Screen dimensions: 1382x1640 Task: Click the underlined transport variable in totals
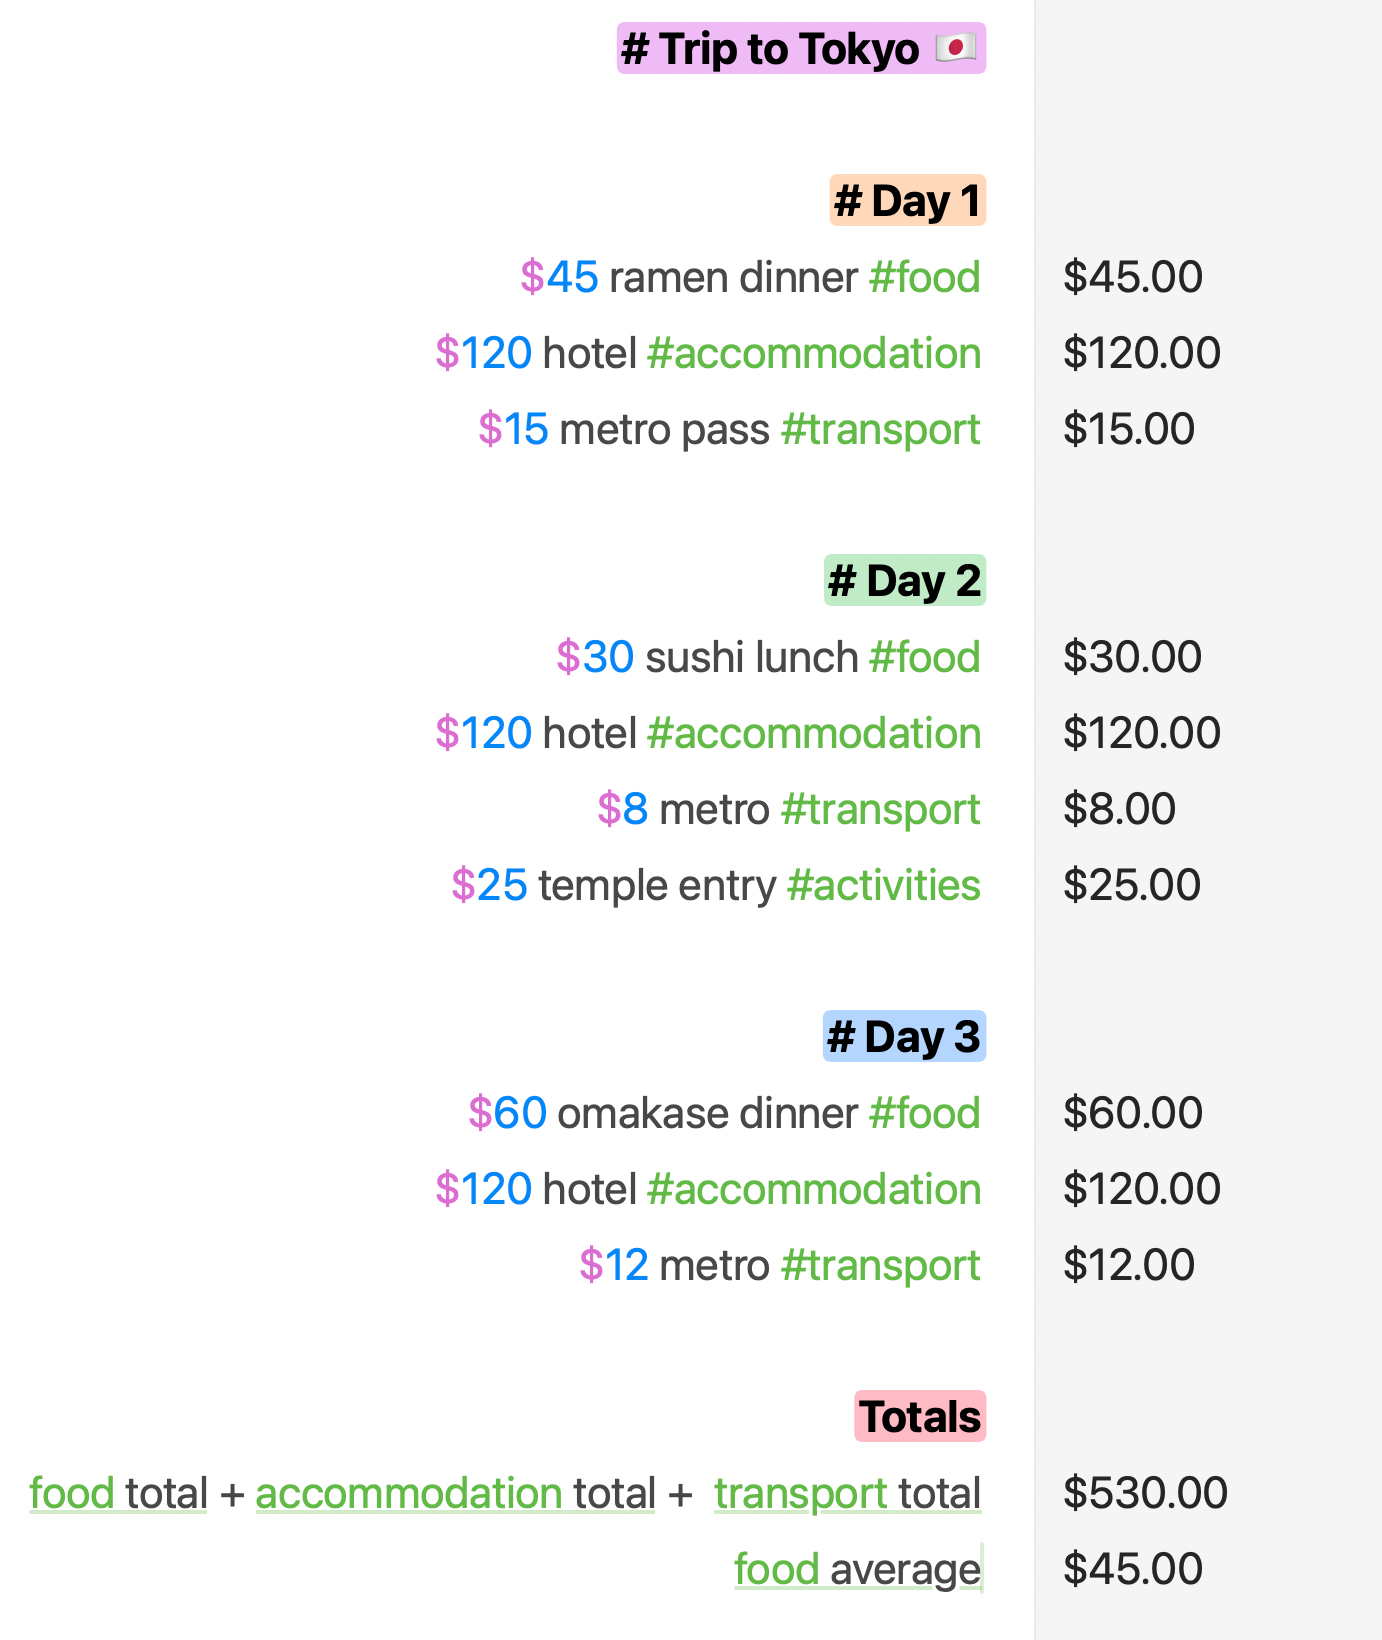(801, 1493)
